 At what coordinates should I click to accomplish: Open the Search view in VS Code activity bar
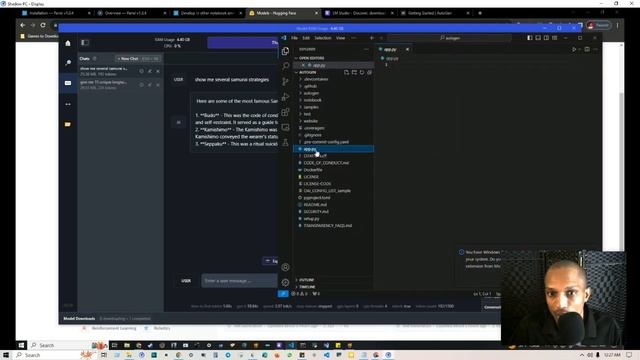(285, 66)
